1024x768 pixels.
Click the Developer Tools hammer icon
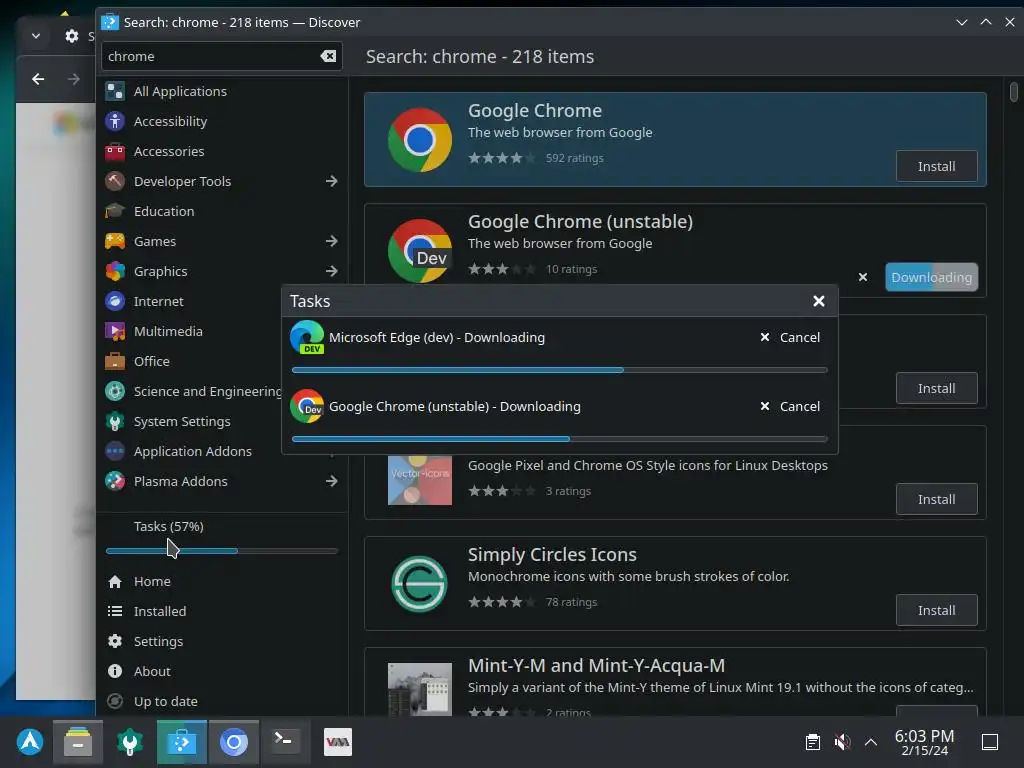(x=115, y=182)
